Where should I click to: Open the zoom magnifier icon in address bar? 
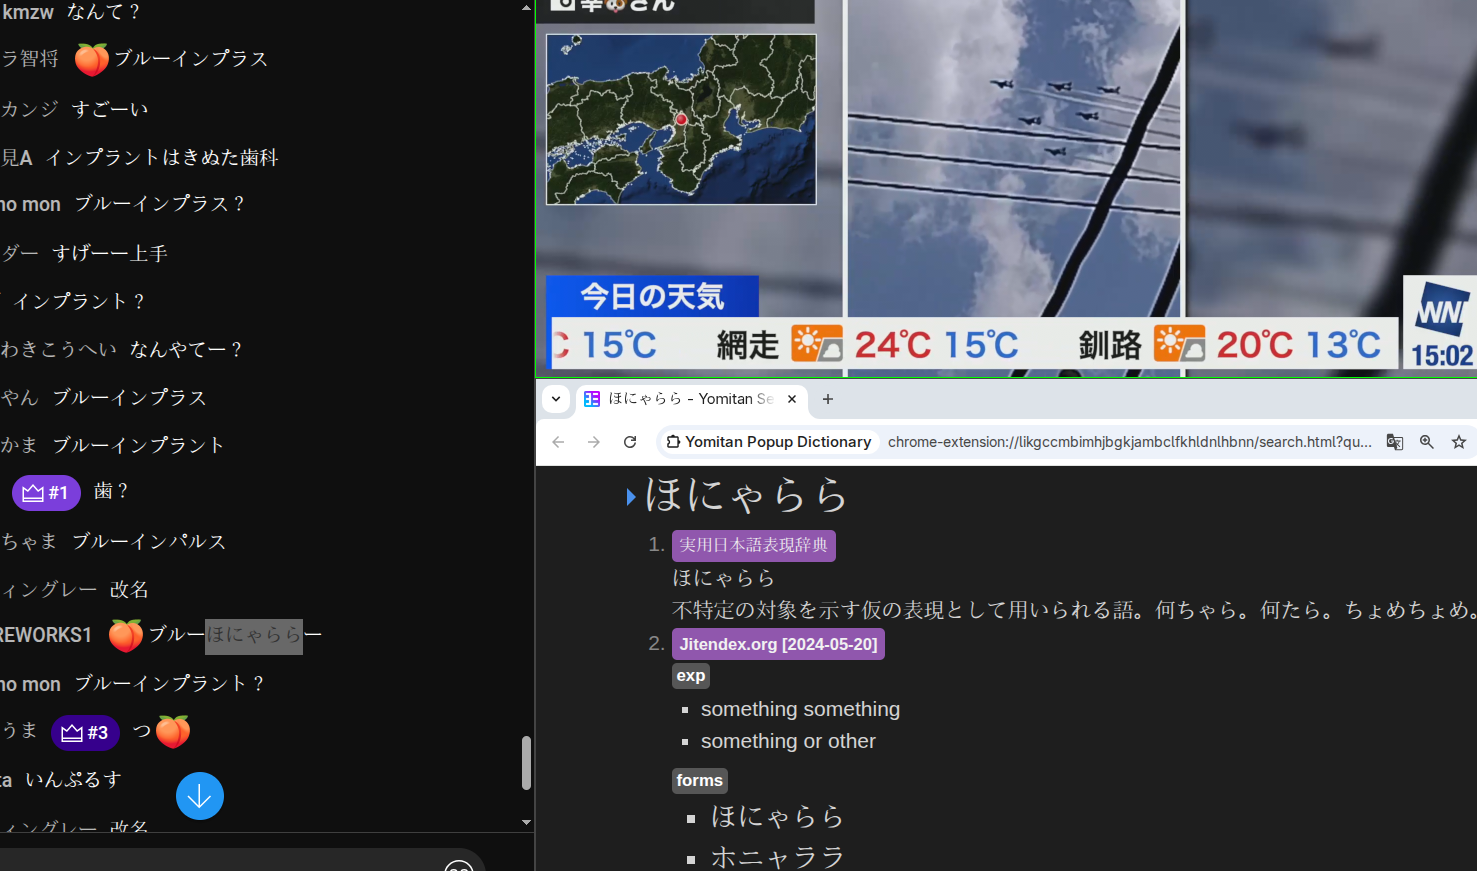coord(1427,442)
